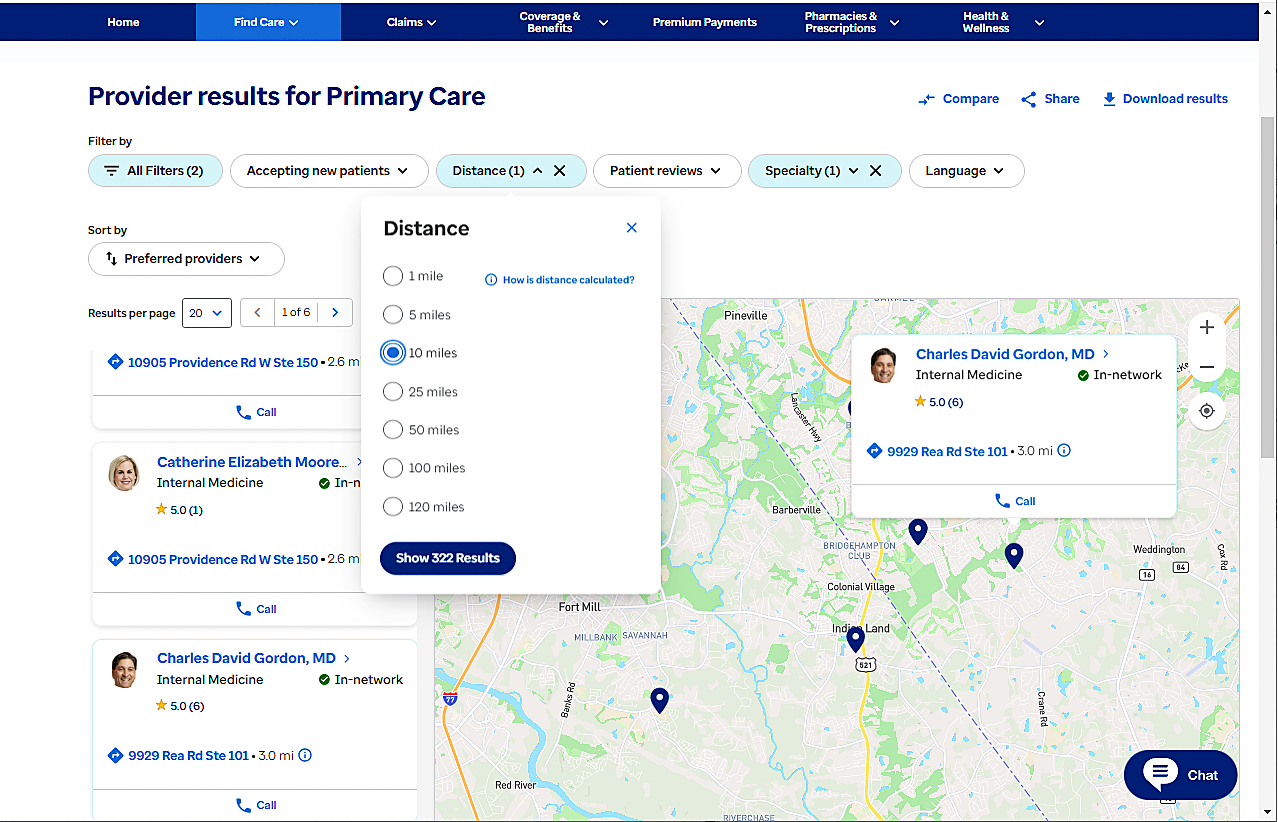Open Premium Payments menu item
Screen dimensions: 1278x822
[705, 22]
